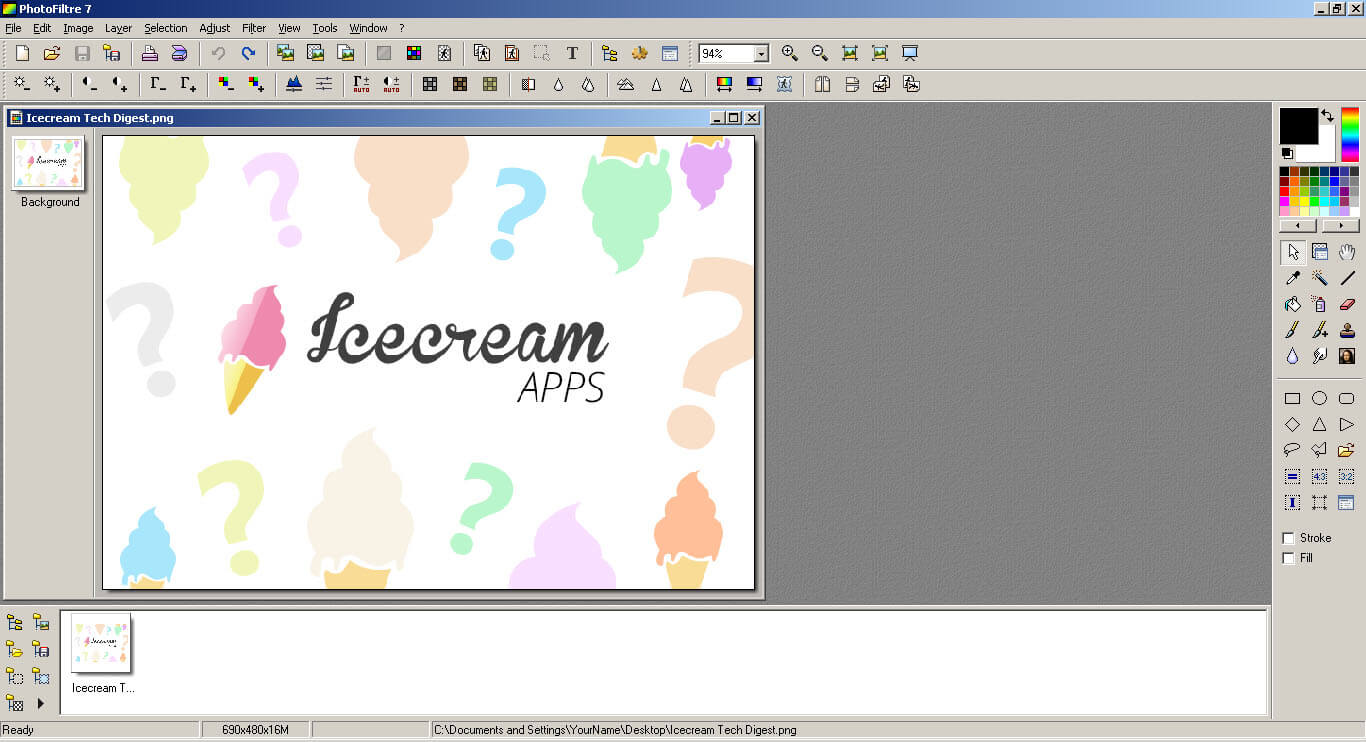Select the Eraser tool
Image resolution: width=1366 pixels, height=742 pixels.
[1347, 304]
